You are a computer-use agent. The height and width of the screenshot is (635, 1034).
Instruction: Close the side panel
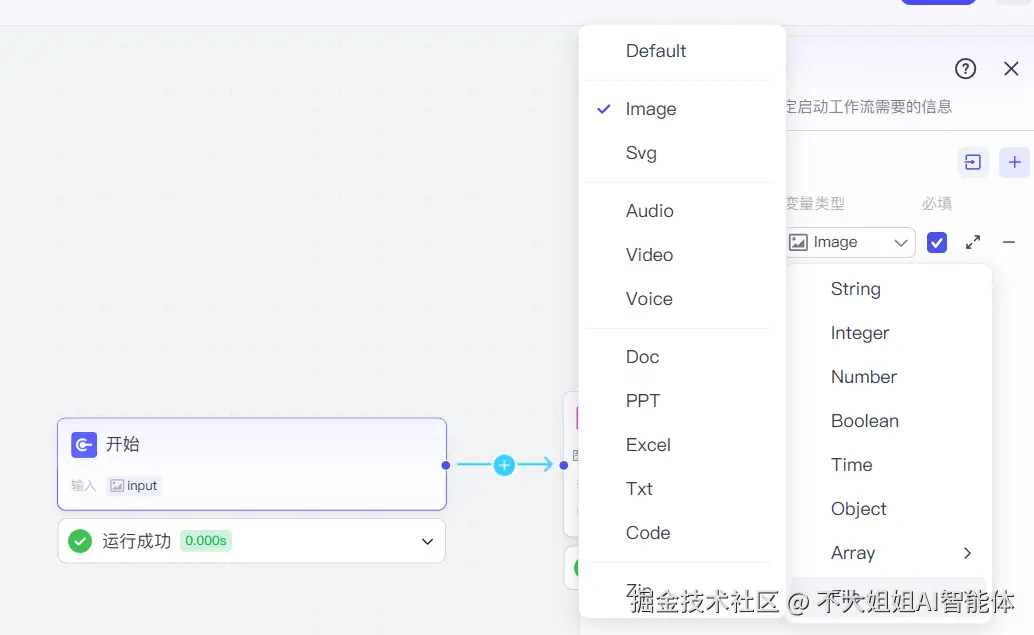[x=1011, y=68]
